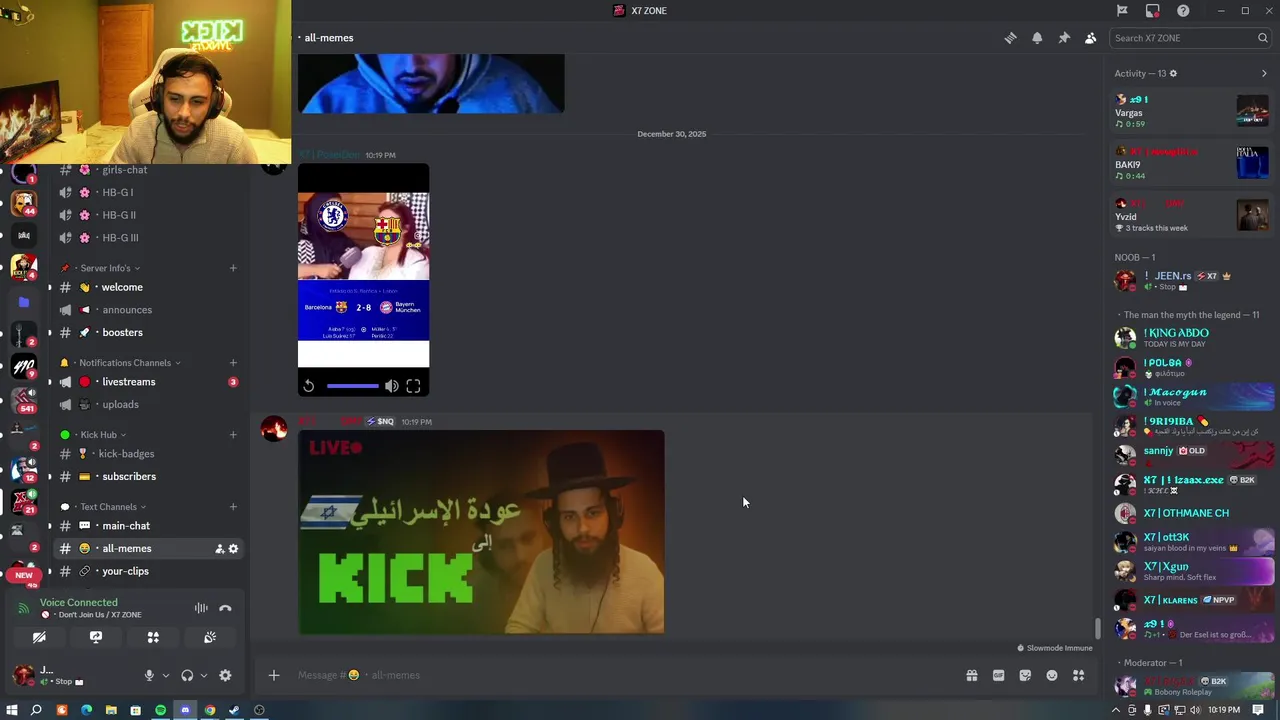Send a gift from message bar
Image resolution: width=1280 pixels, height=720 pixels.
[971, 676]
